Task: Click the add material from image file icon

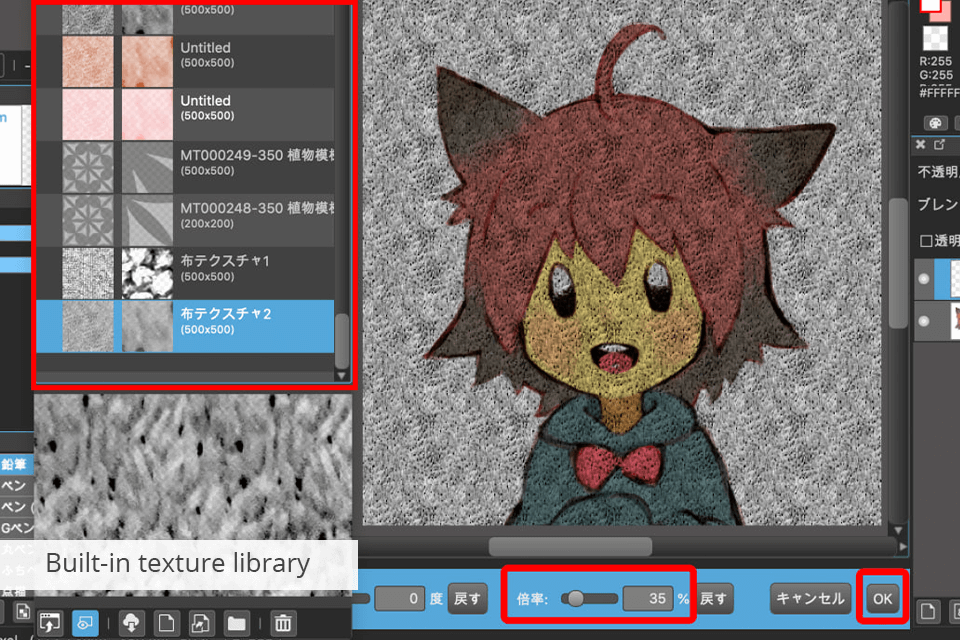Action: [x=200, y=623]
